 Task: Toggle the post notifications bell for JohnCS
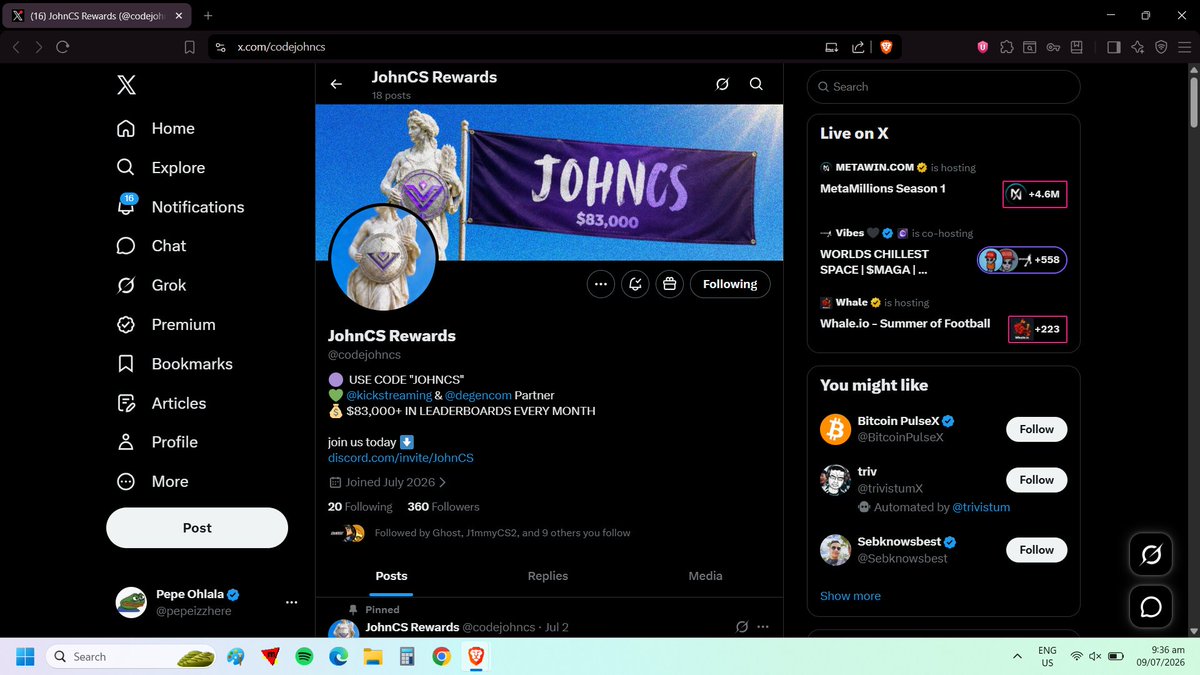coord(635,284)
